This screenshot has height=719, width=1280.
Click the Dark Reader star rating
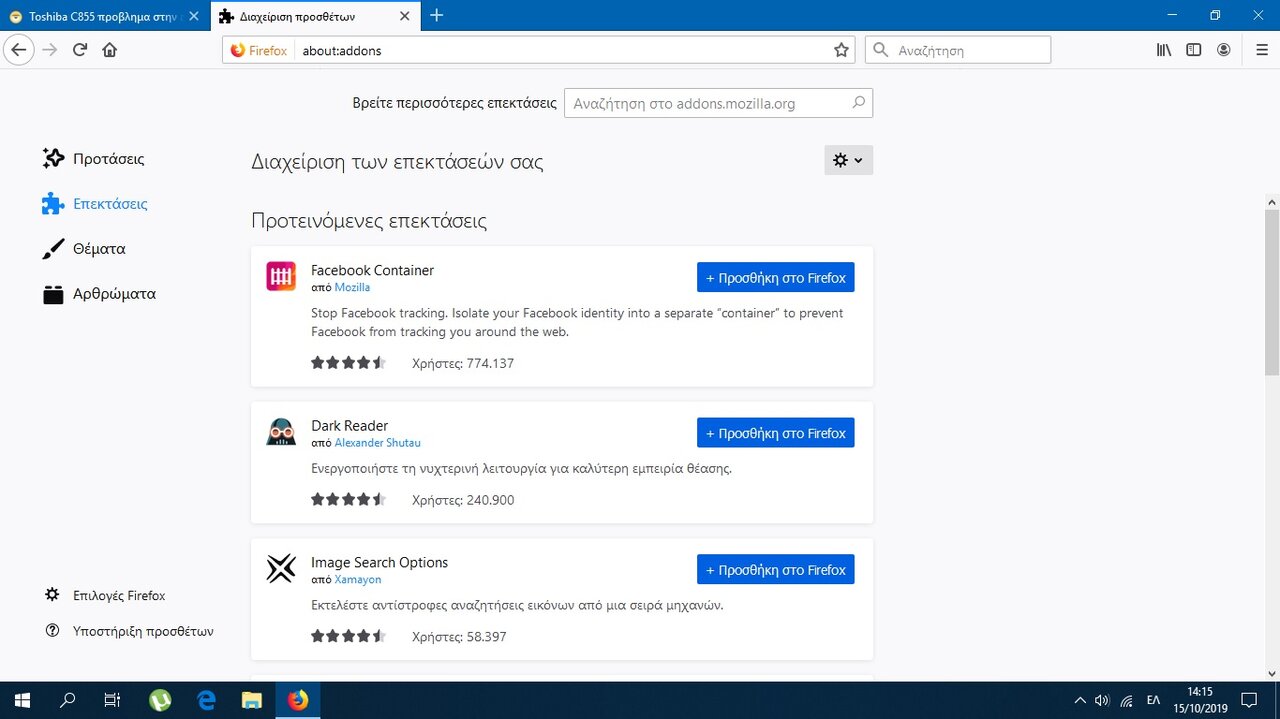(x=348, y=500)
